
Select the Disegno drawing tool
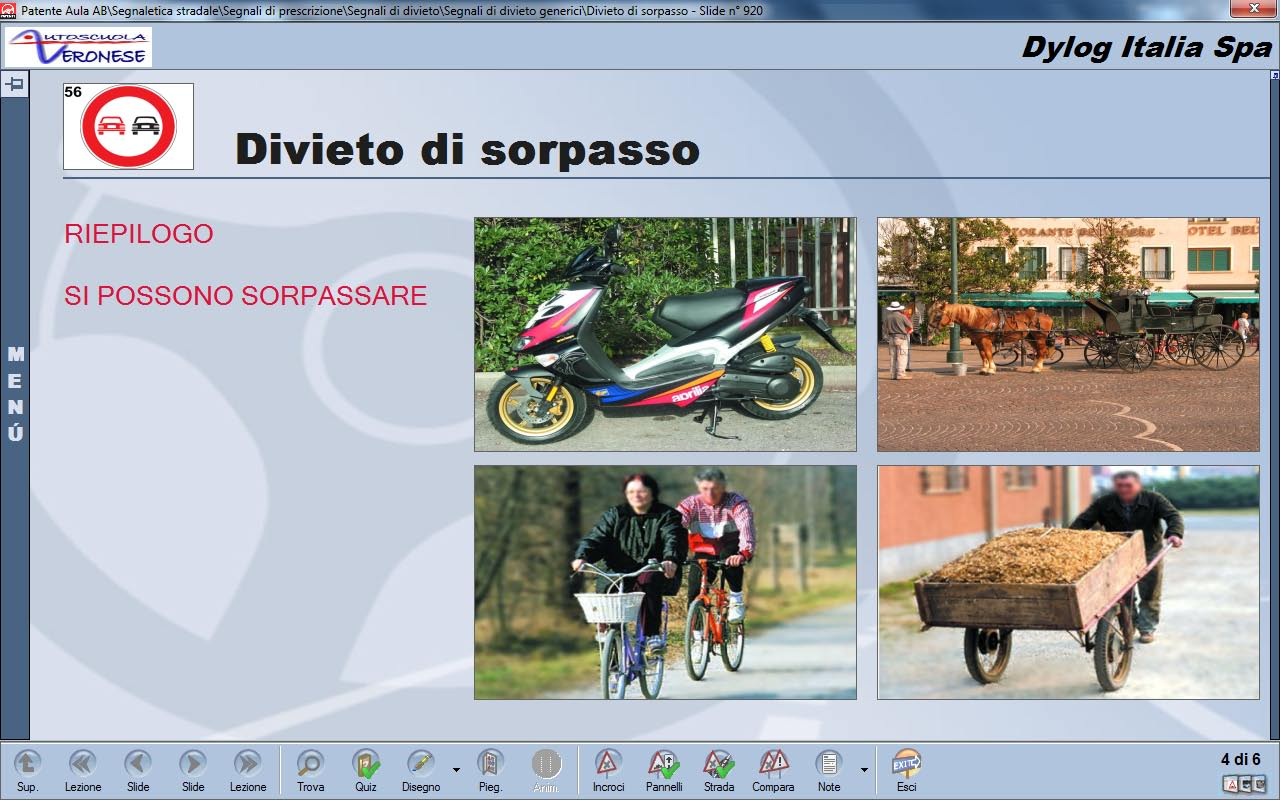[421, 770]
